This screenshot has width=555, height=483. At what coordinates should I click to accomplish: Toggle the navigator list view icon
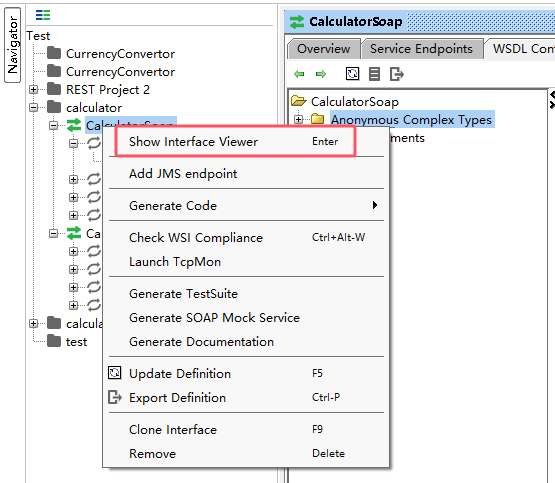(x=43, y=15)
